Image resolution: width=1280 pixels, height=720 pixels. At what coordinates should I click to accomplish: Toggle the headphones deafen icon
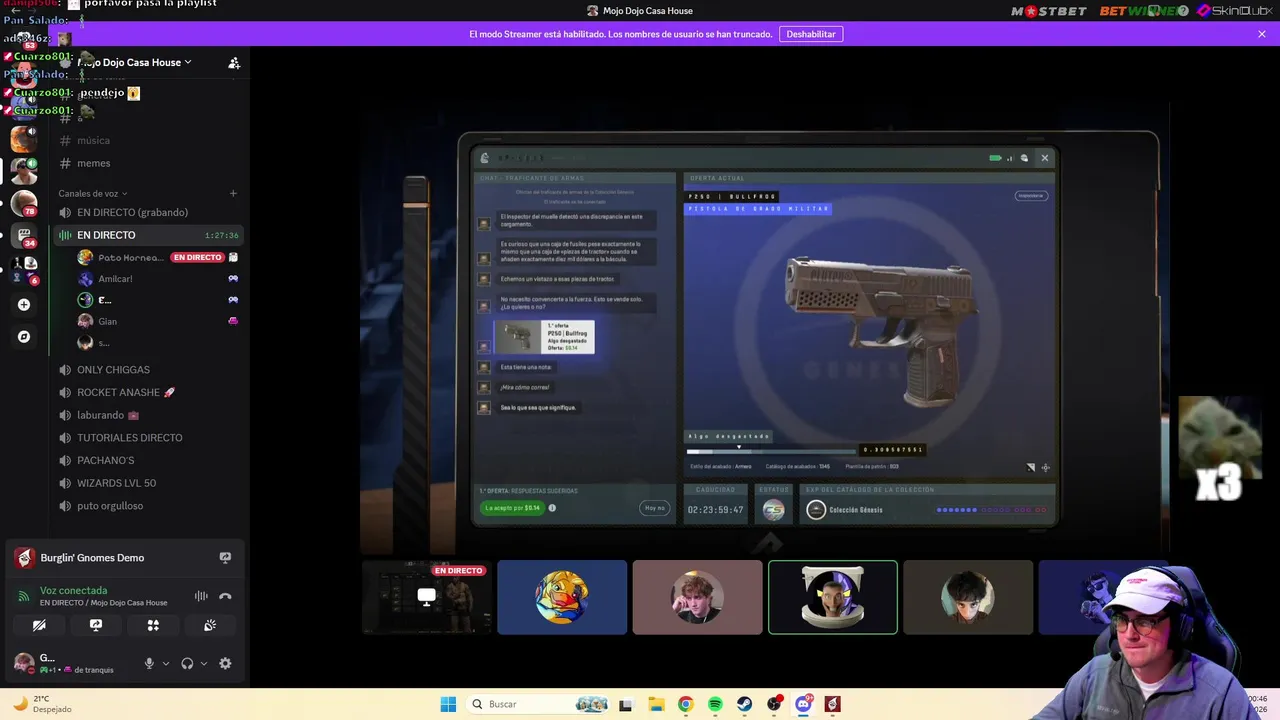click(x=187, y=663)
